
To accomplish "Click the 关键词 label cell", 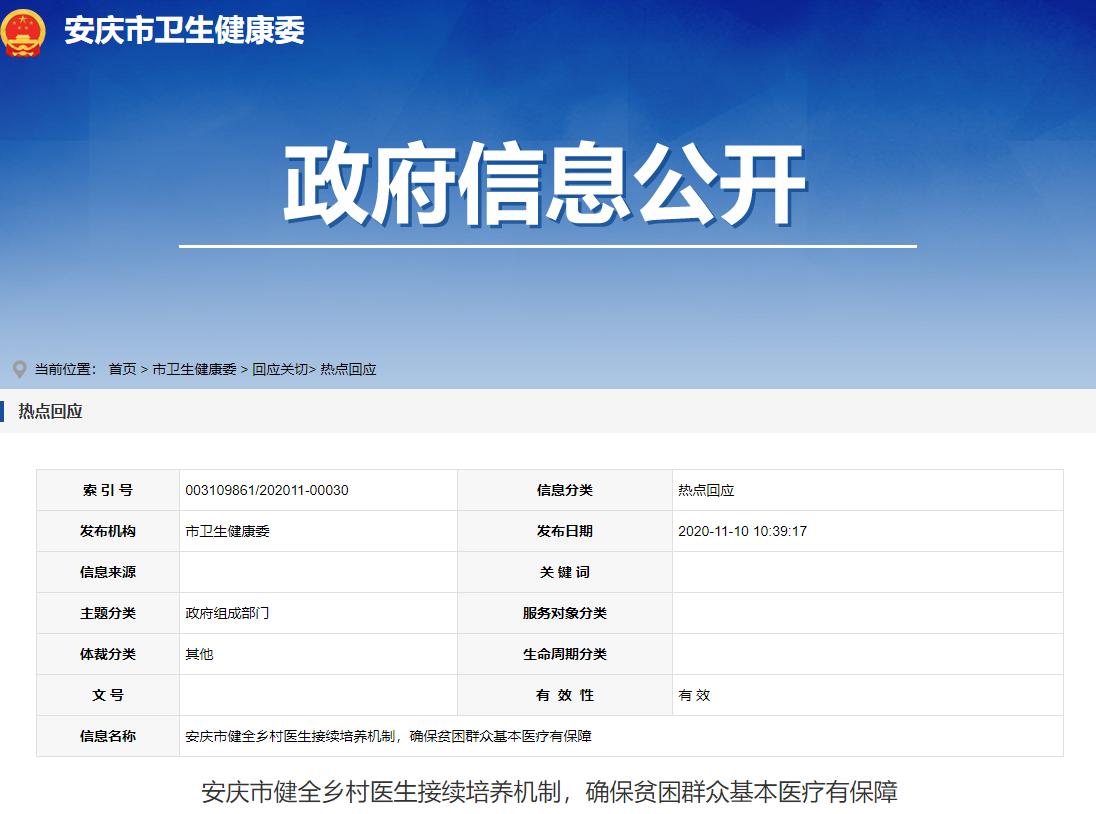I will click(x=565, y=572).
